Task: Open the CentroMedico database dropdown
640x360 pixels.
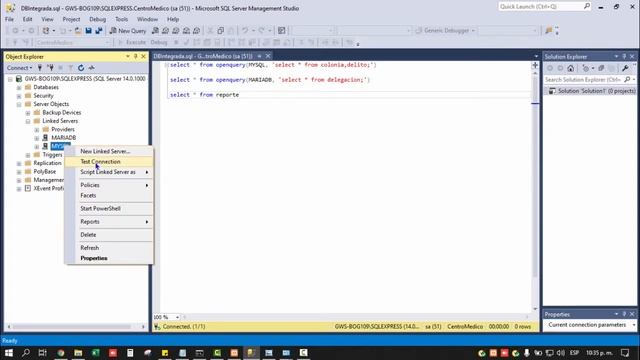Action: tap(73, 42)
